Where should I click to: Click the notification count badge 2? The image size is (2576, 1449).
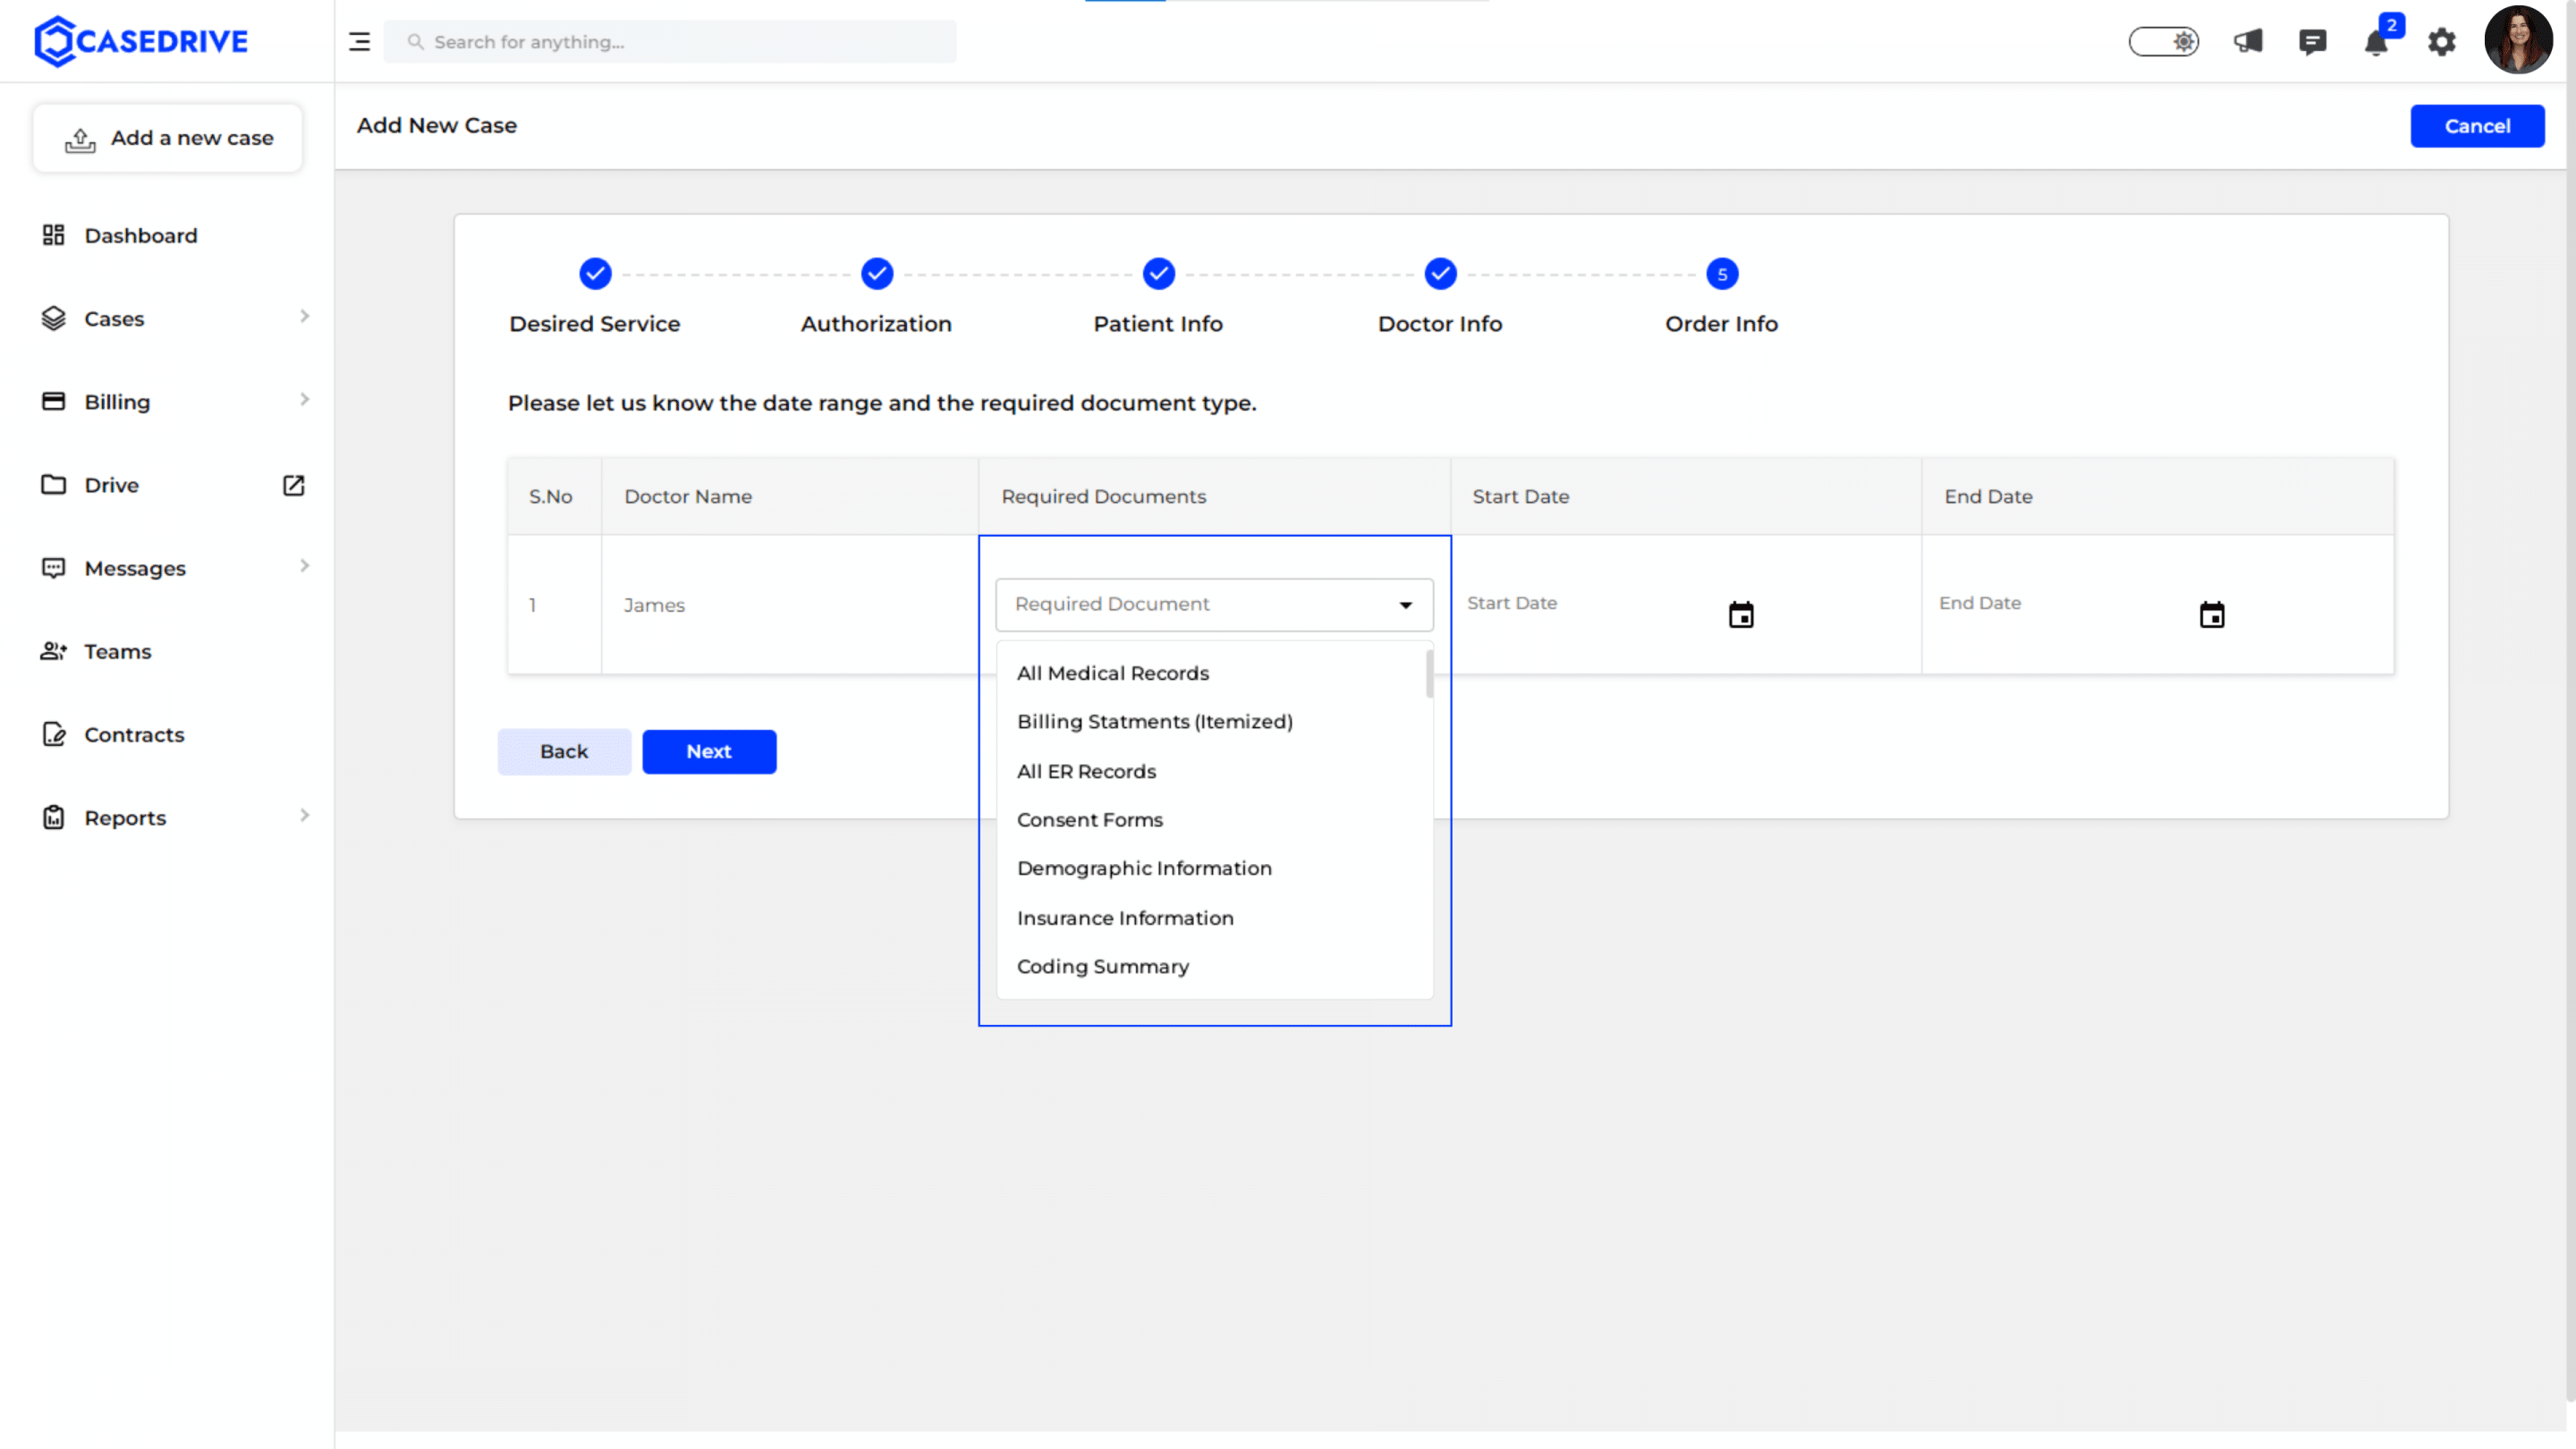[x=2391, y=25]
